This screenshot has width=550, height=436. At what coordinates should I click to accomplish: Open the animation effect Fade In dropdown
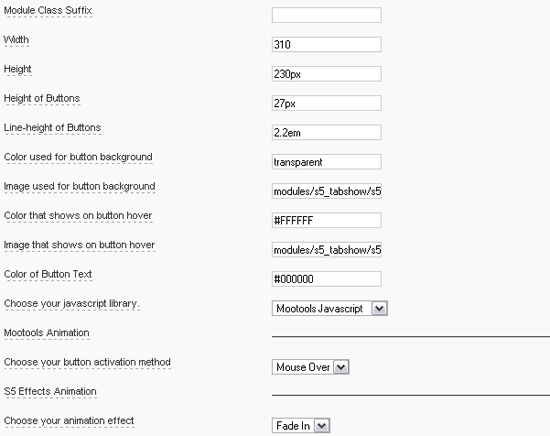click(322, 426)
